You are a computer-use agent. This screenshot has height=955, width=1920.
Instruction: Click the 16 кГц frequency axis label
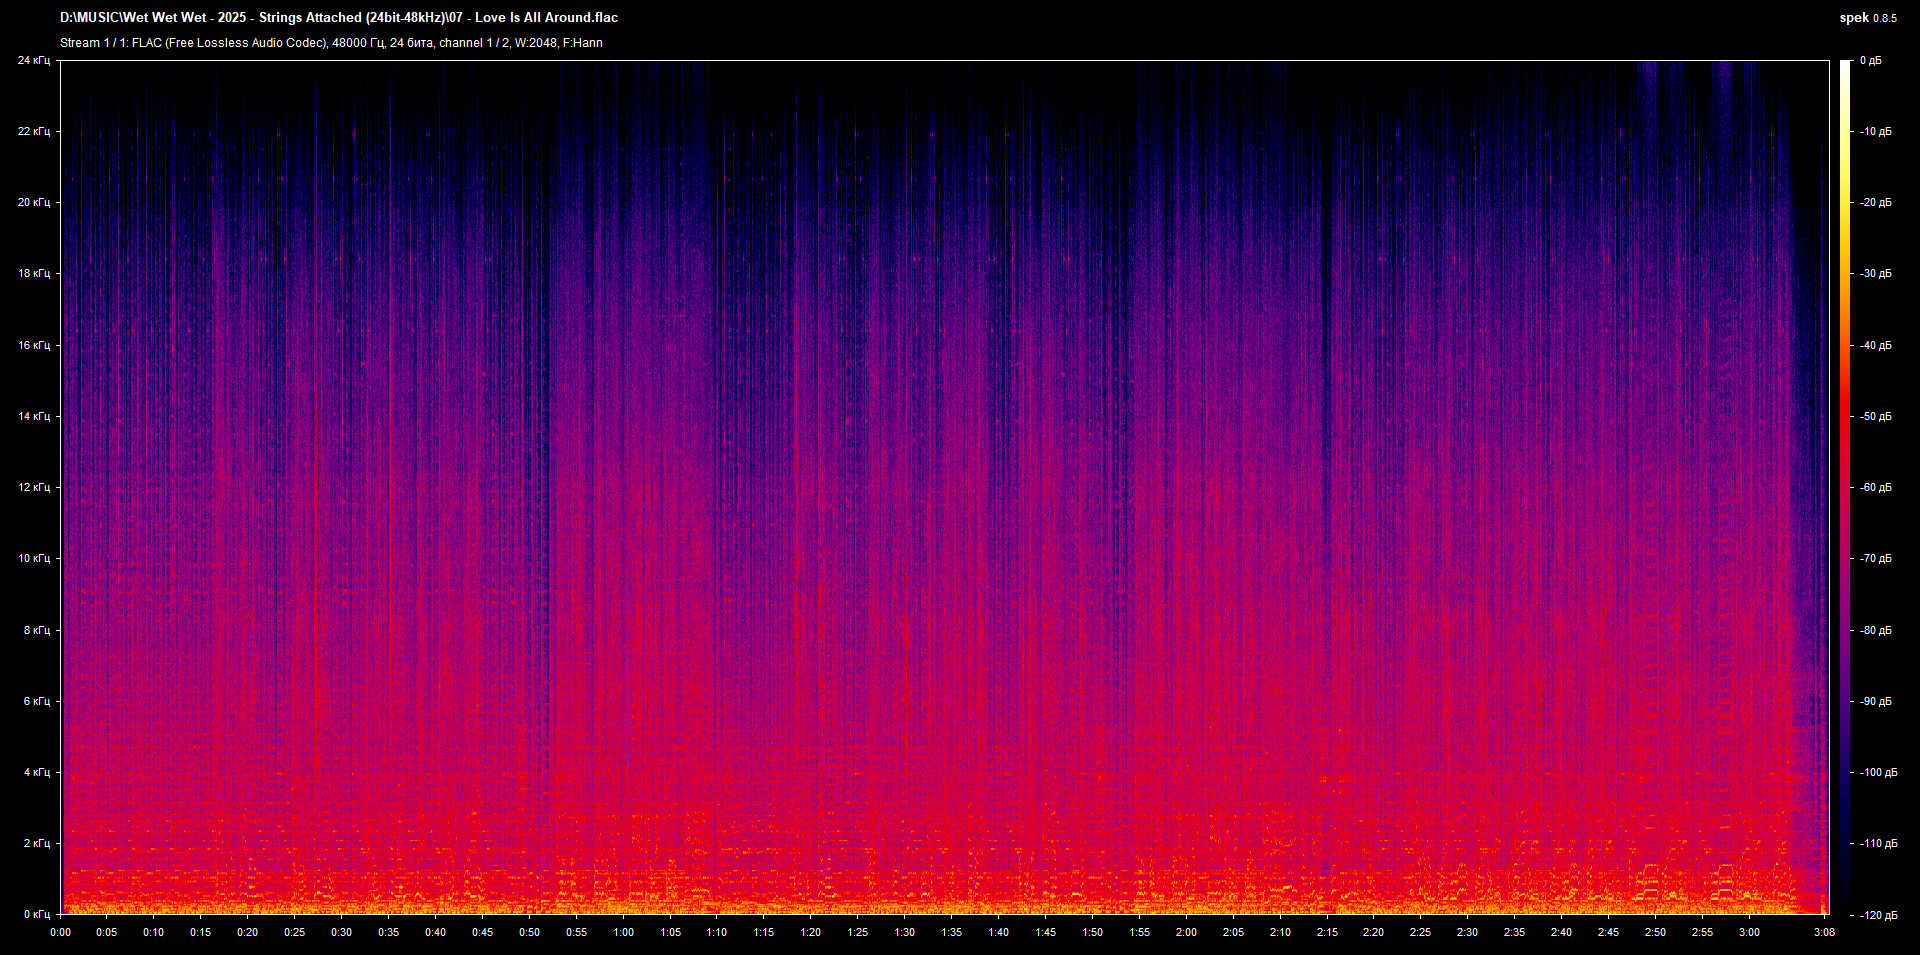(x=34, y=346)
